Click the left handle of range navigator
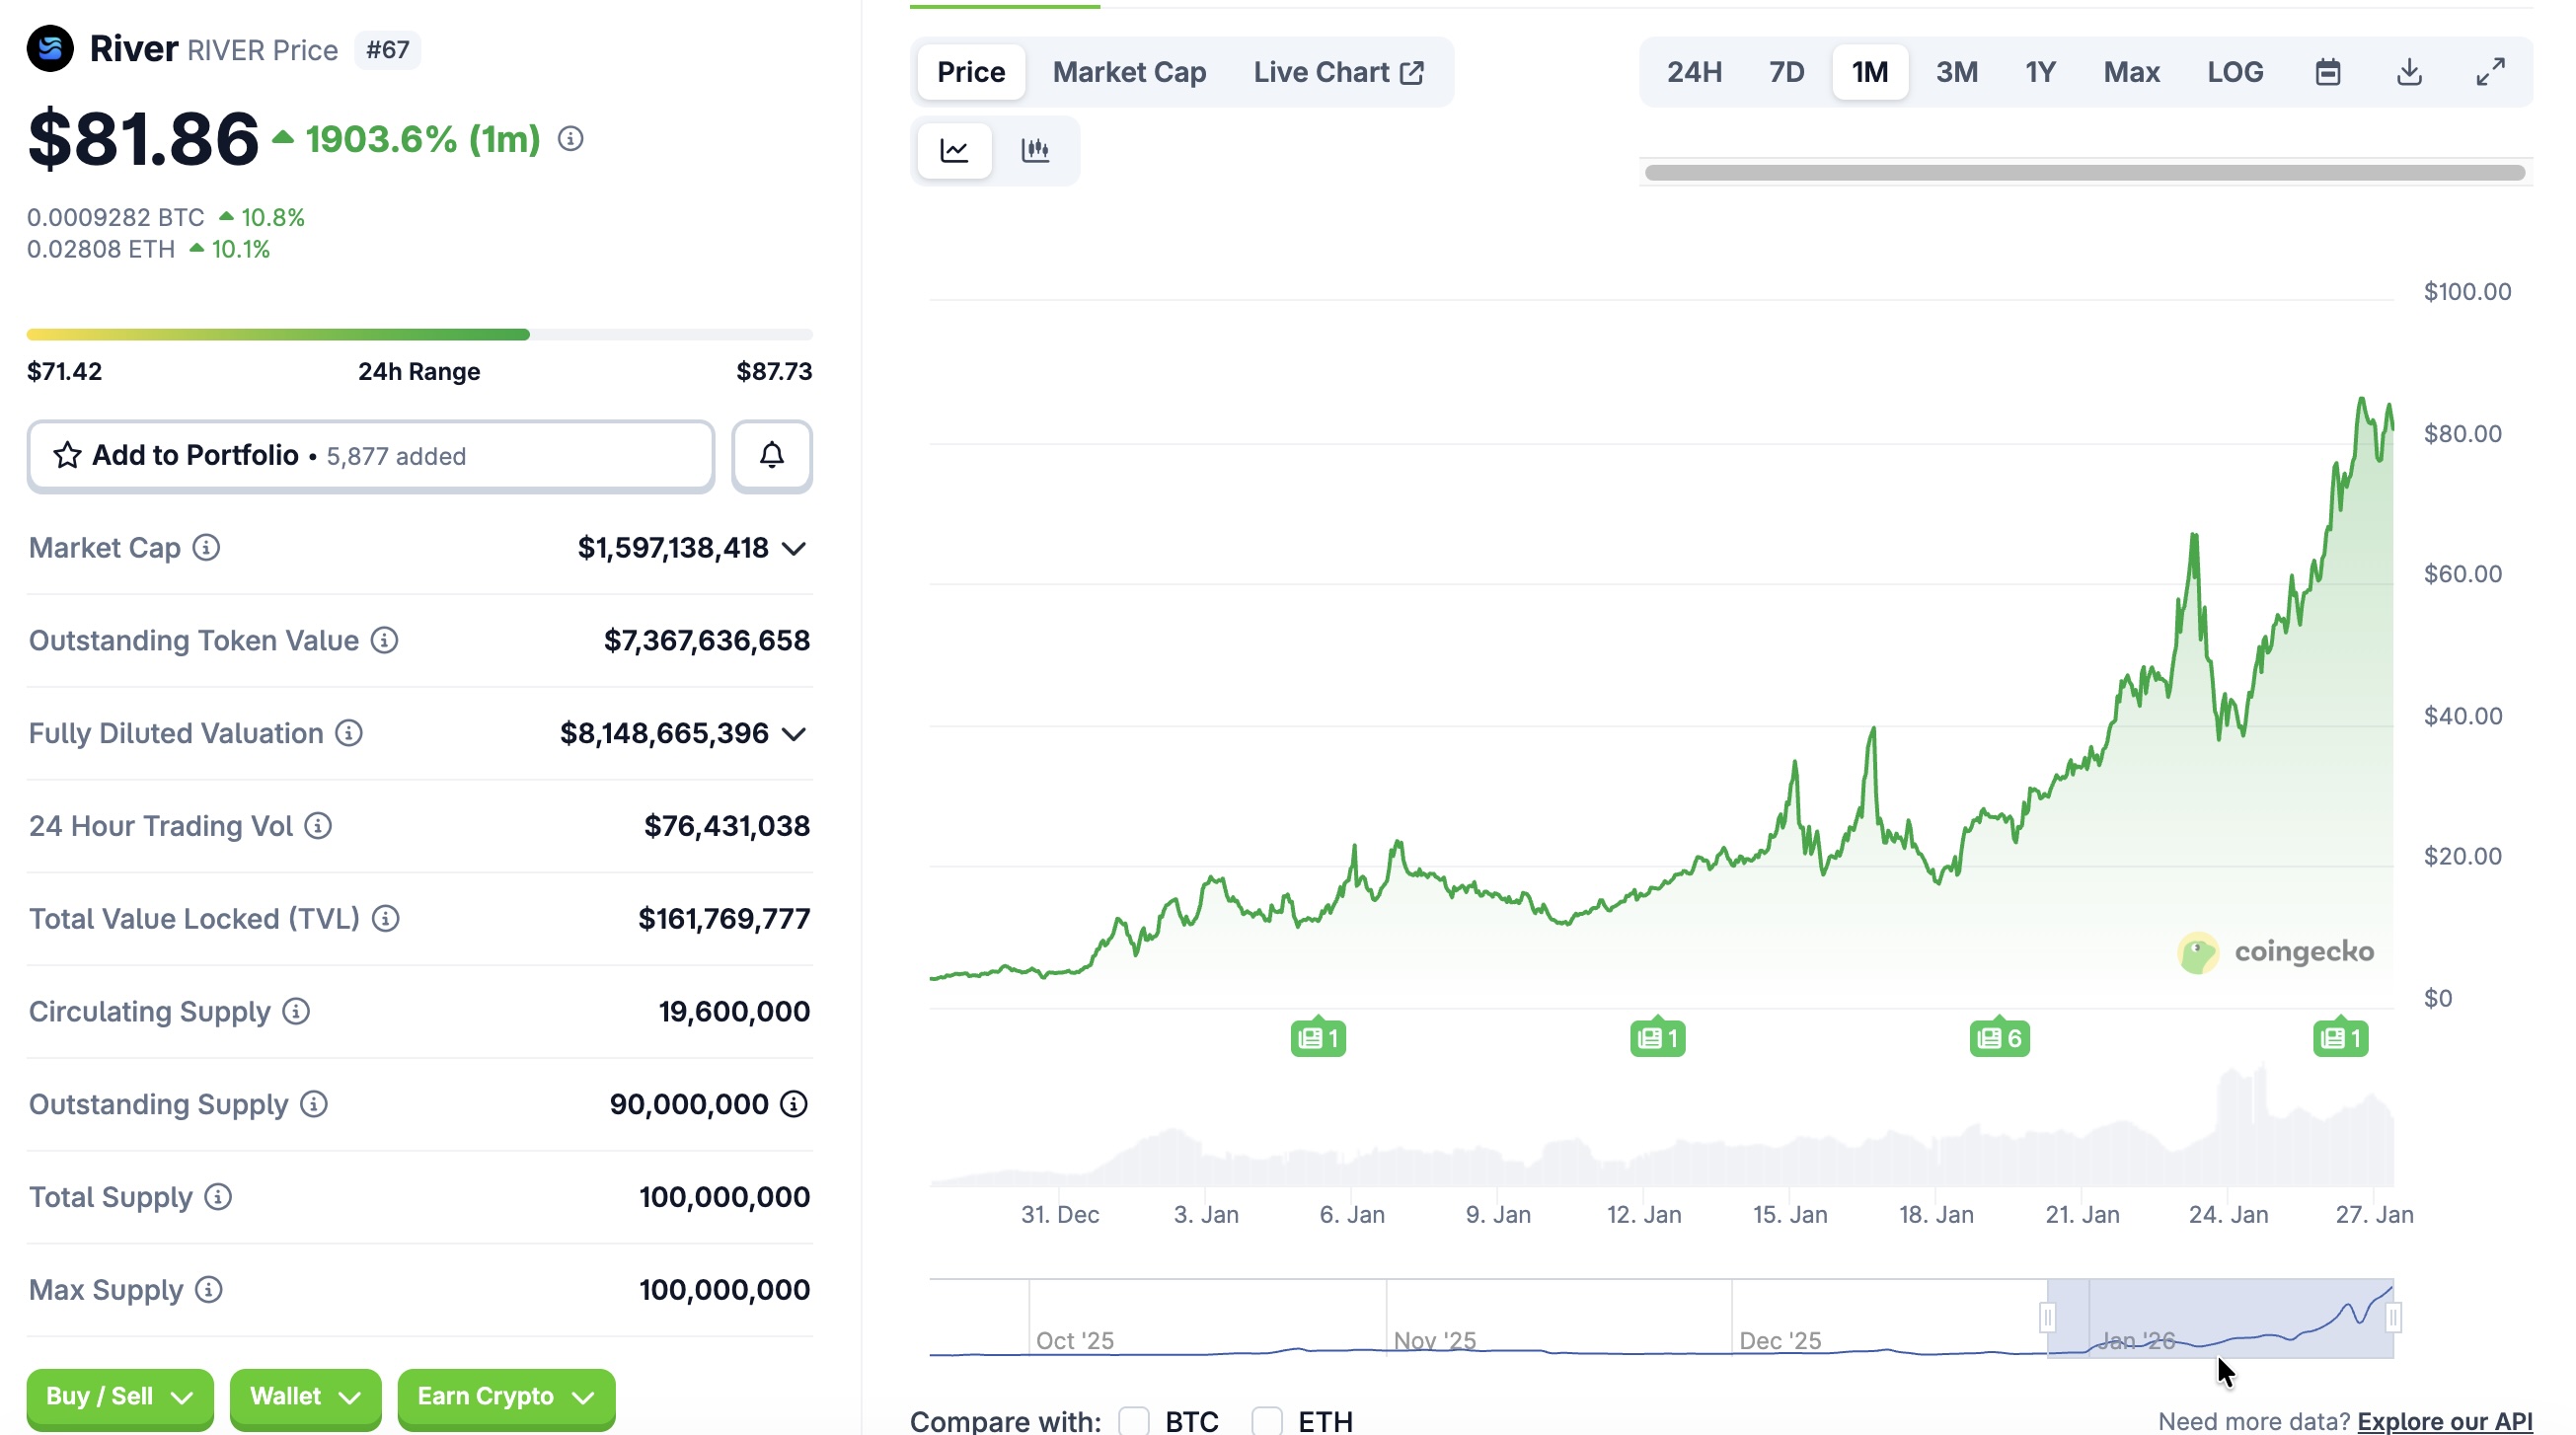 (2047, 1317)
